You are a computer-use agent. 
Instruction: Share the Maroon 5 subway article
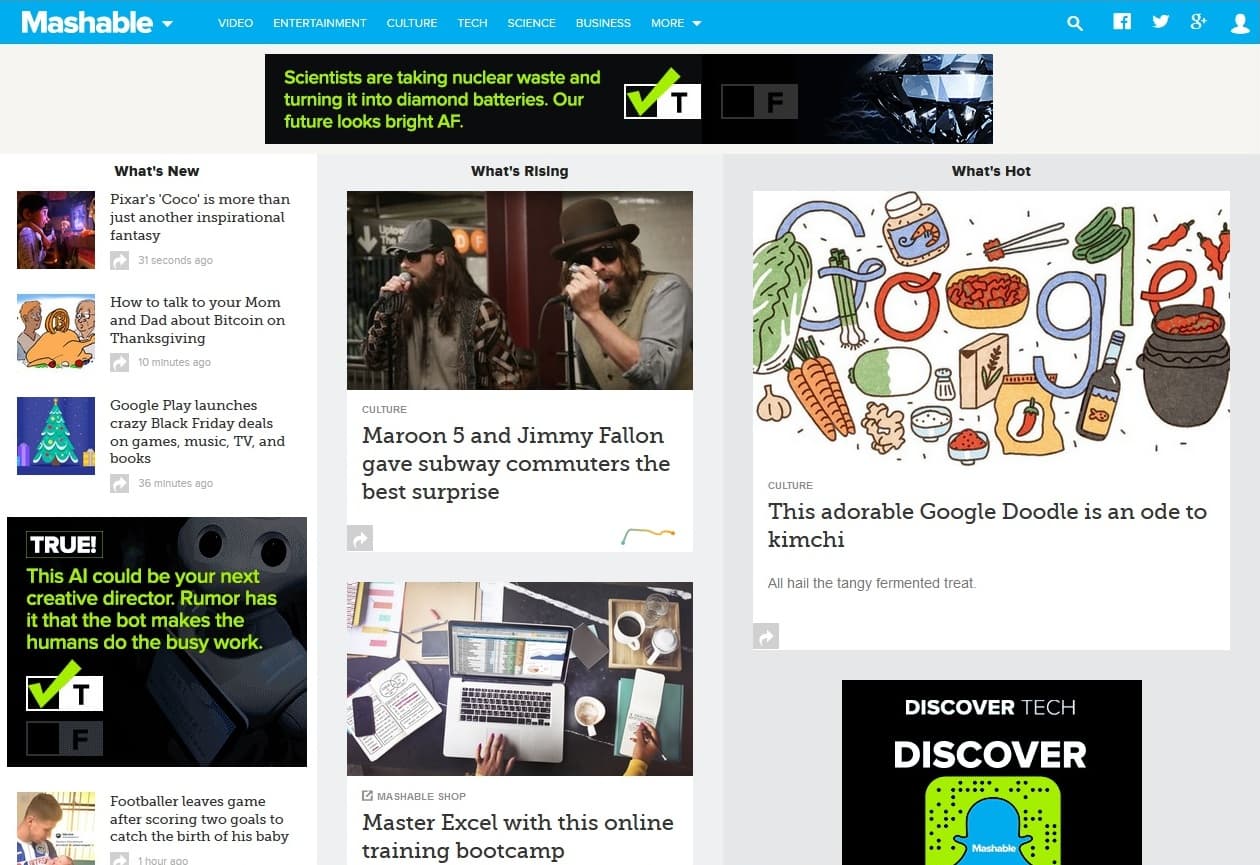click(360, 539)
